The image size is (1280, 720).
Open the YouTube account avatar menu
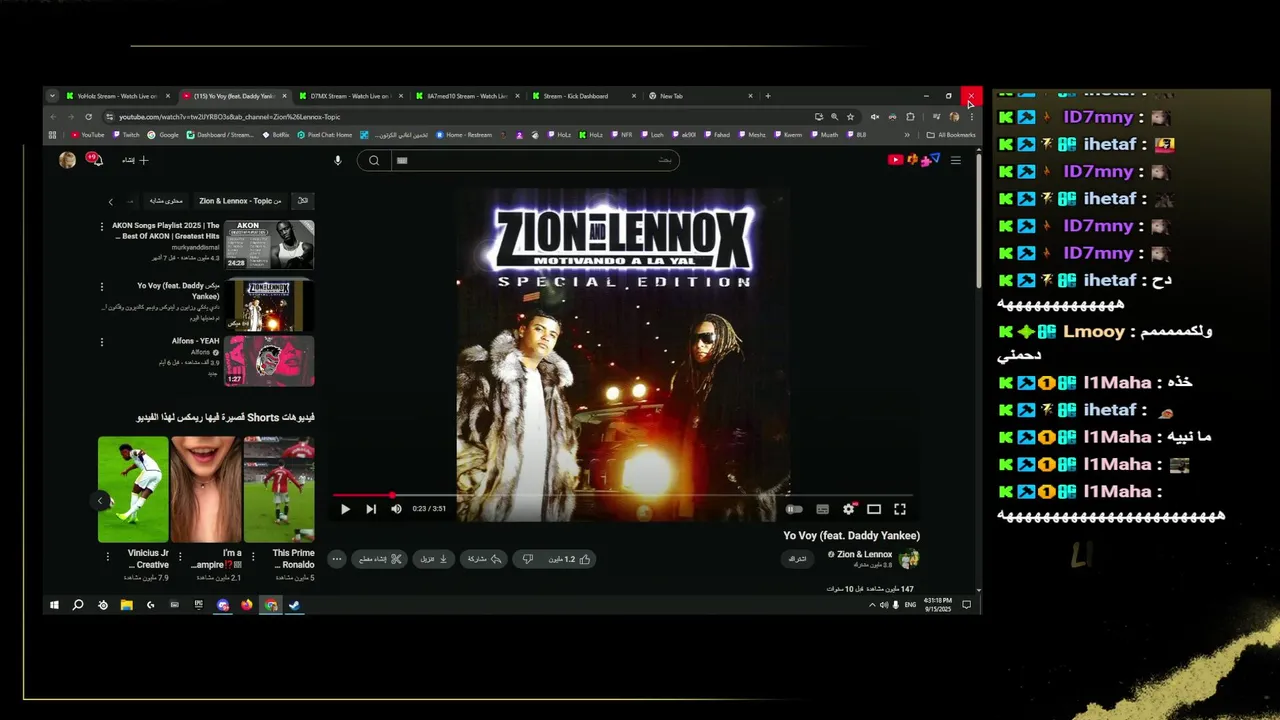coord(67,160)
